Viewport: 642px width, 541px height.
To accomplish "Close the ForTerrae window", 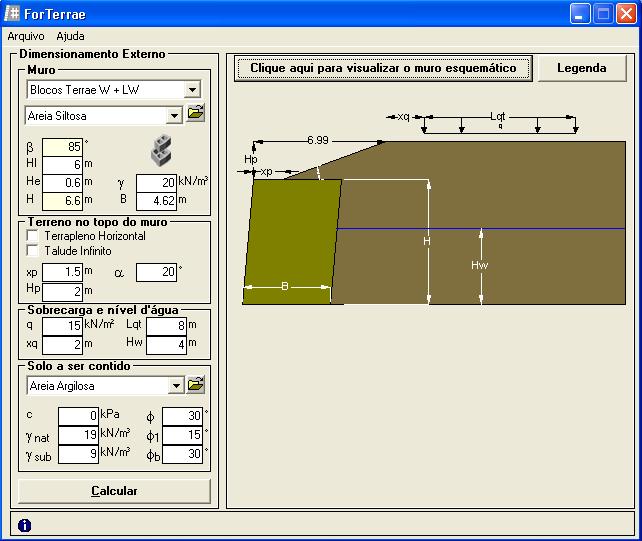I will [626, 14].
